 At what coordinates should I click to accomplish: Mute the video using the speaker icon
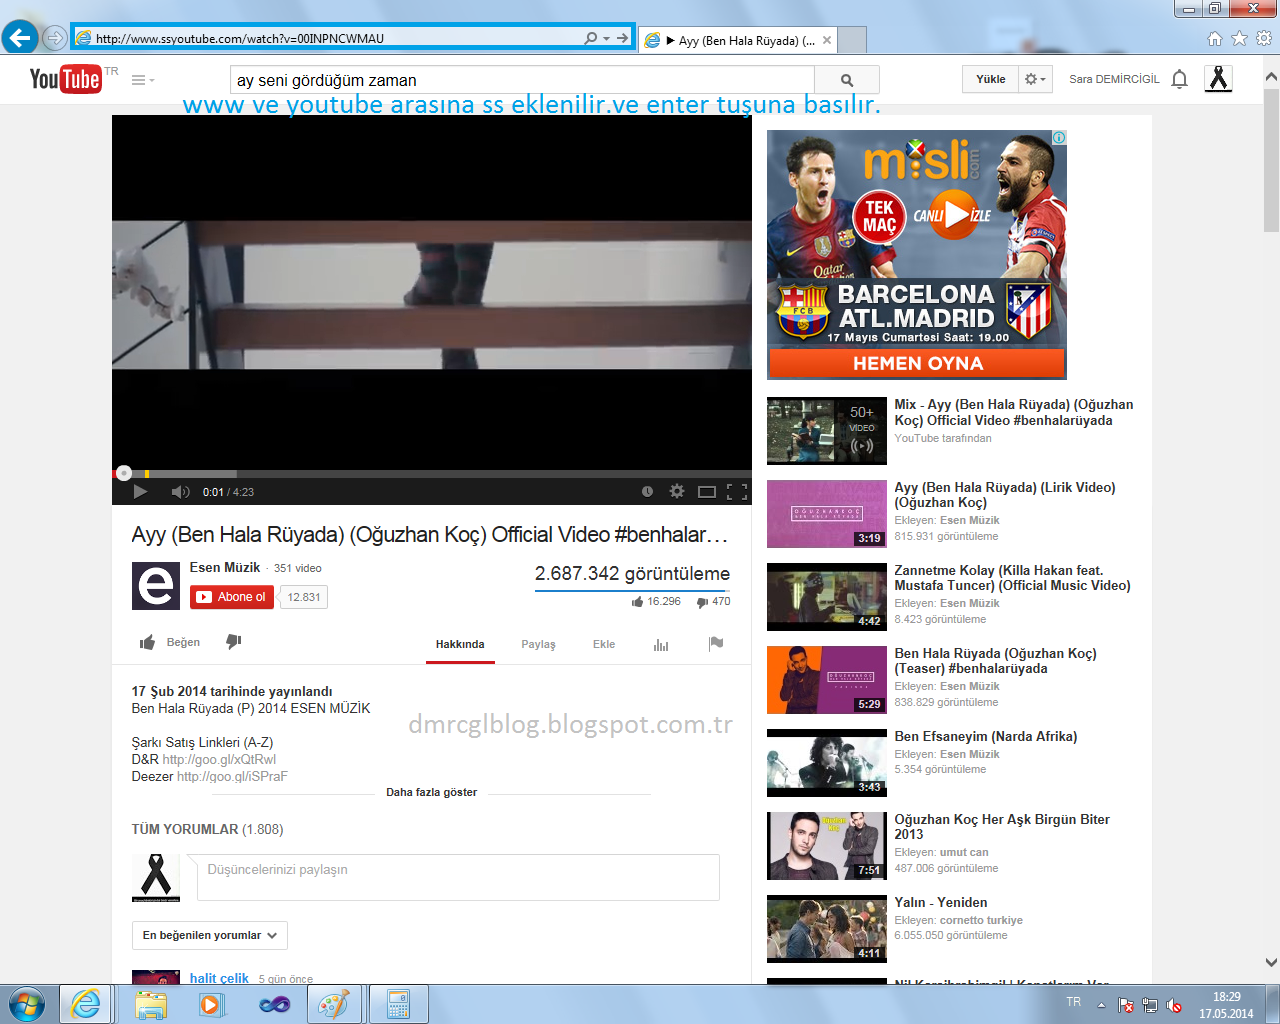coord(180,491)
